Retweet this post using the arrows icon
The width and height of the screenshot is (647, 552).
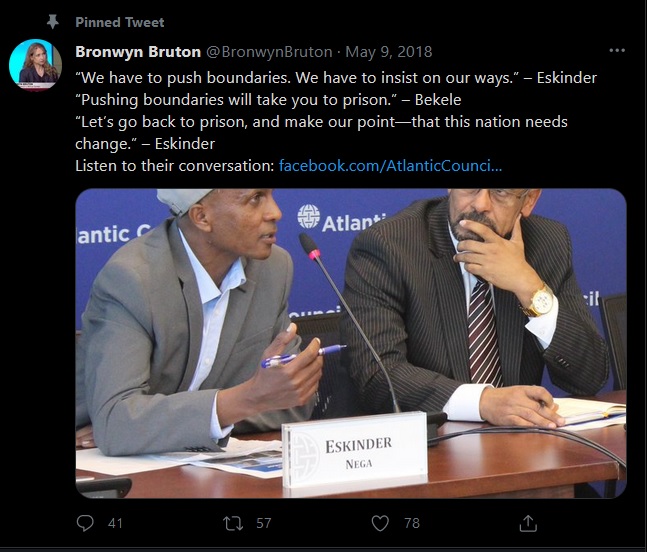pyautogui.click(x=232, y=522)
